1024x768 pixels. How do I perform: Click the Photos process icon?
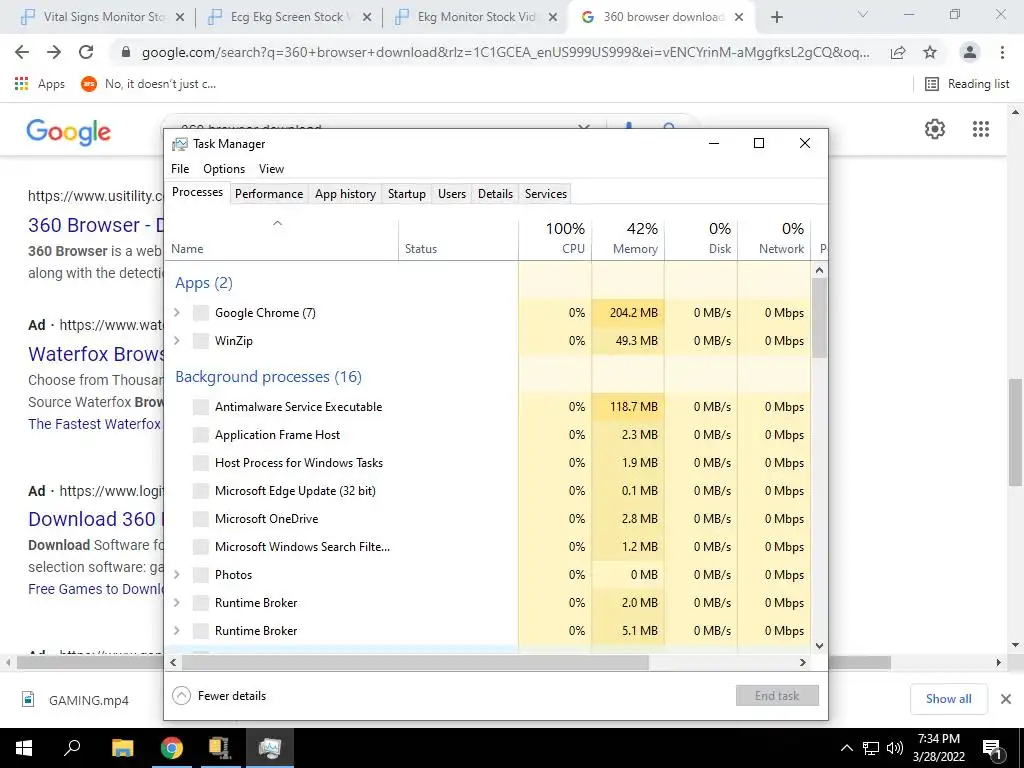pyautogui.click(x=201, y=575)
